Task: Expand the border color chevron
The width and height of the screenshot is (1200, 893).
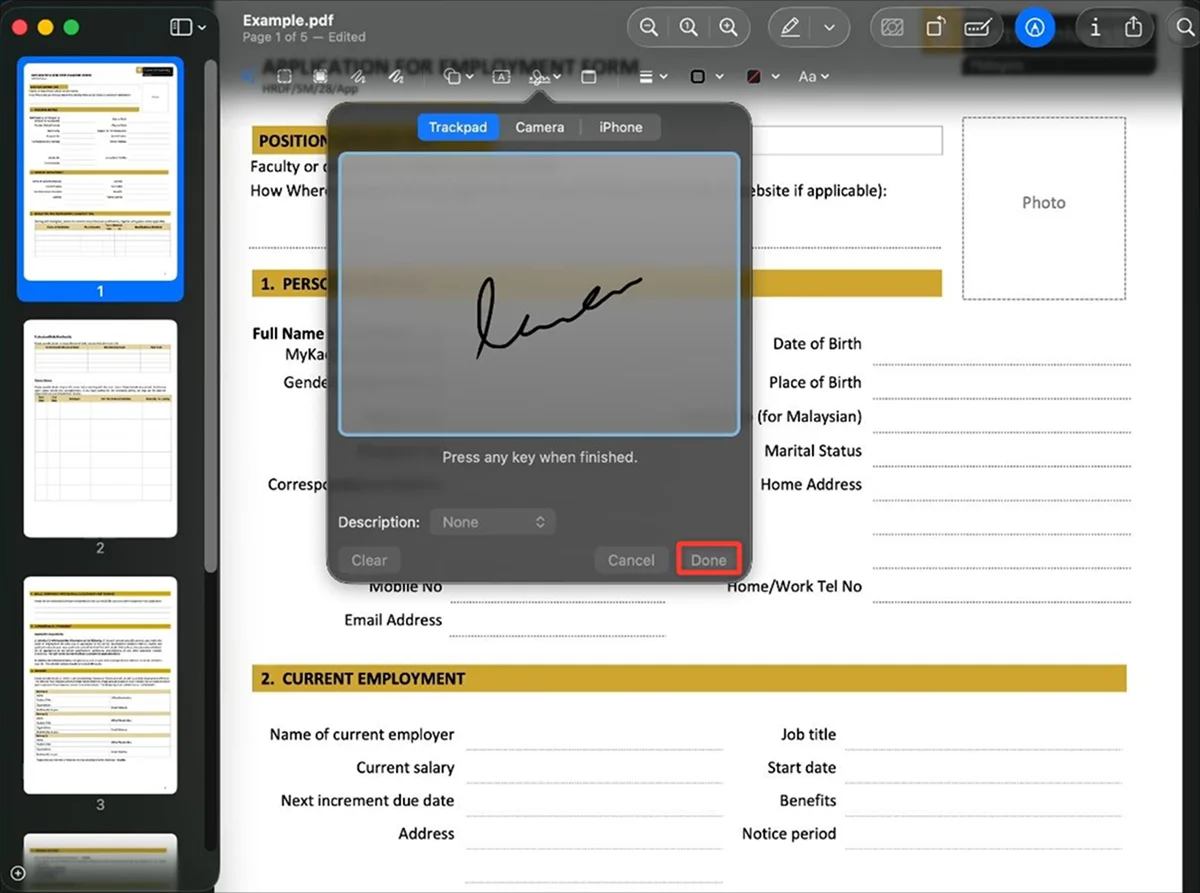Action: click(719, 77)
